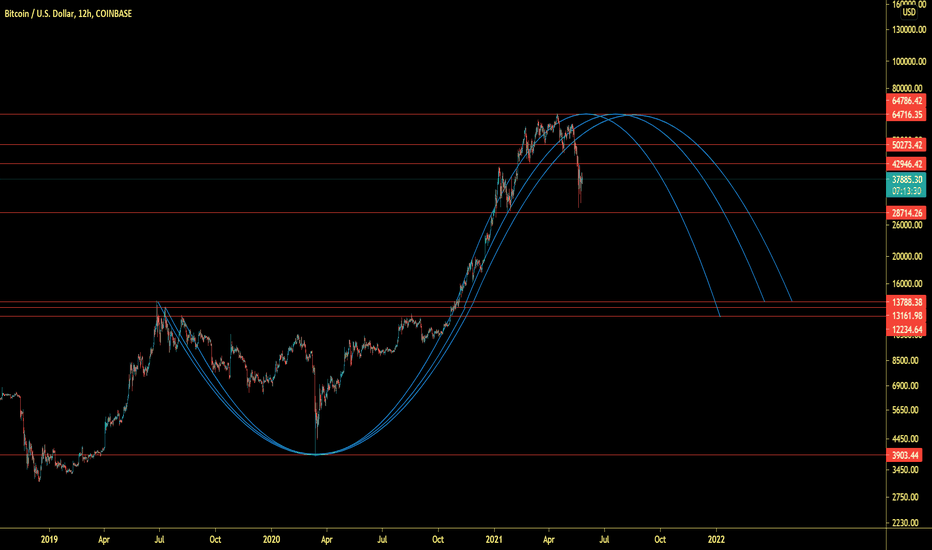Click the 5650.00 price axis tick
Screen dimensions: 932x550
pyautogui.click(x=906, y=410)
